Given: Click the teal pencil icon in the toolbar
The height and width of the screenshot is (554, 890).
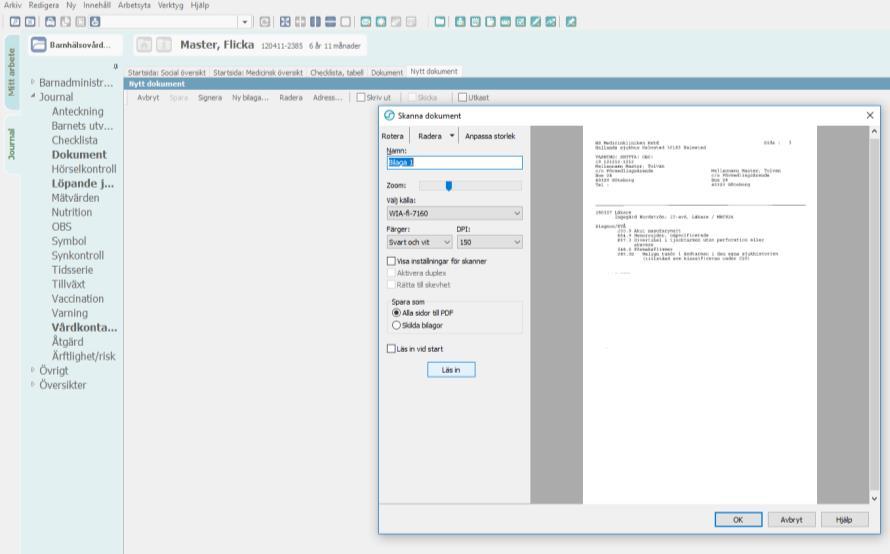Looking at the screenshot, I should [x=535, y=22].
